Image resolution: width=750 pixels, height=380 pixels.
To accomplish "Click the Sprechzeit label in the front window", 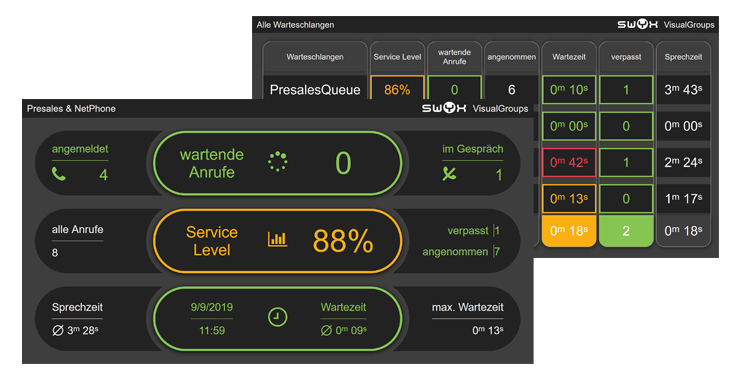I will tap(77, 307).
